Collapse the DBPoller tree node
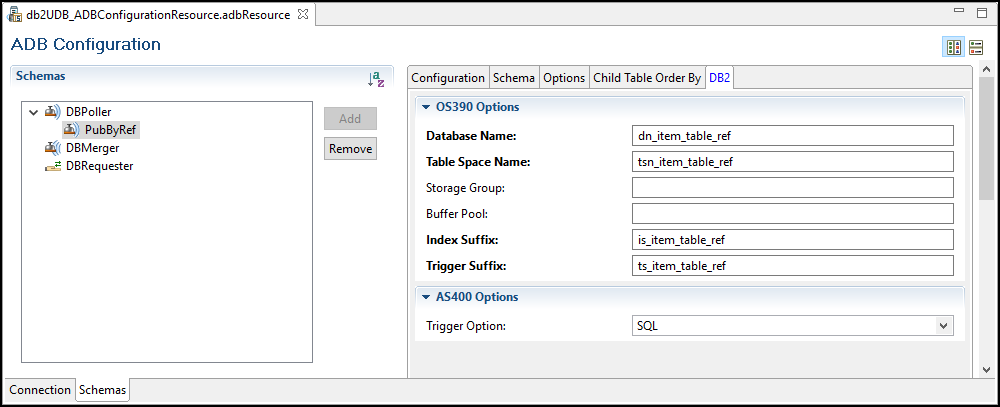This screenshot has height=407, width=1000. click(x=34, y=112)
